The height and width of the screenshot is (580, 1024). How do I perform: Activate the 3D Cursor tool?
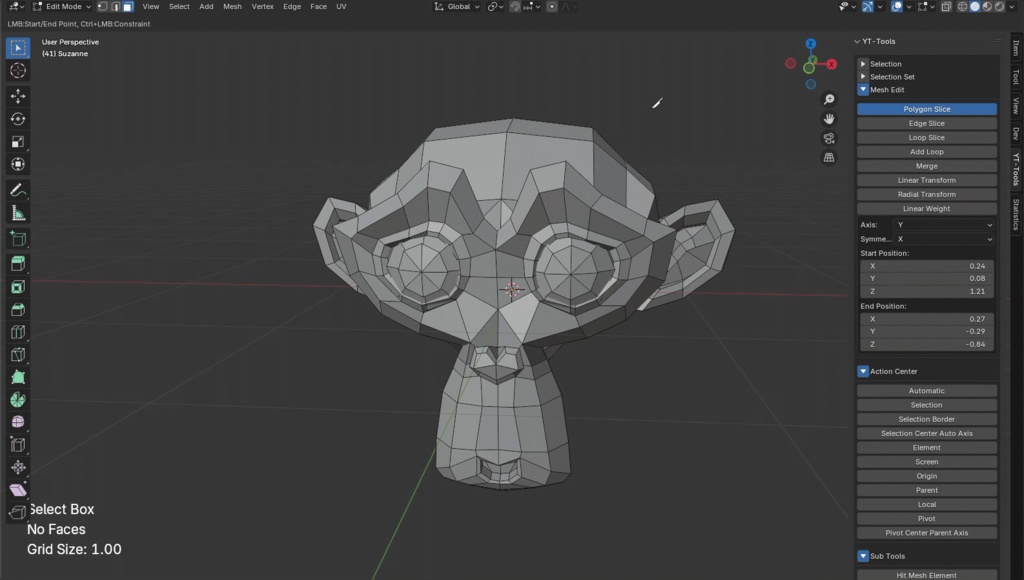click(18, 70)
